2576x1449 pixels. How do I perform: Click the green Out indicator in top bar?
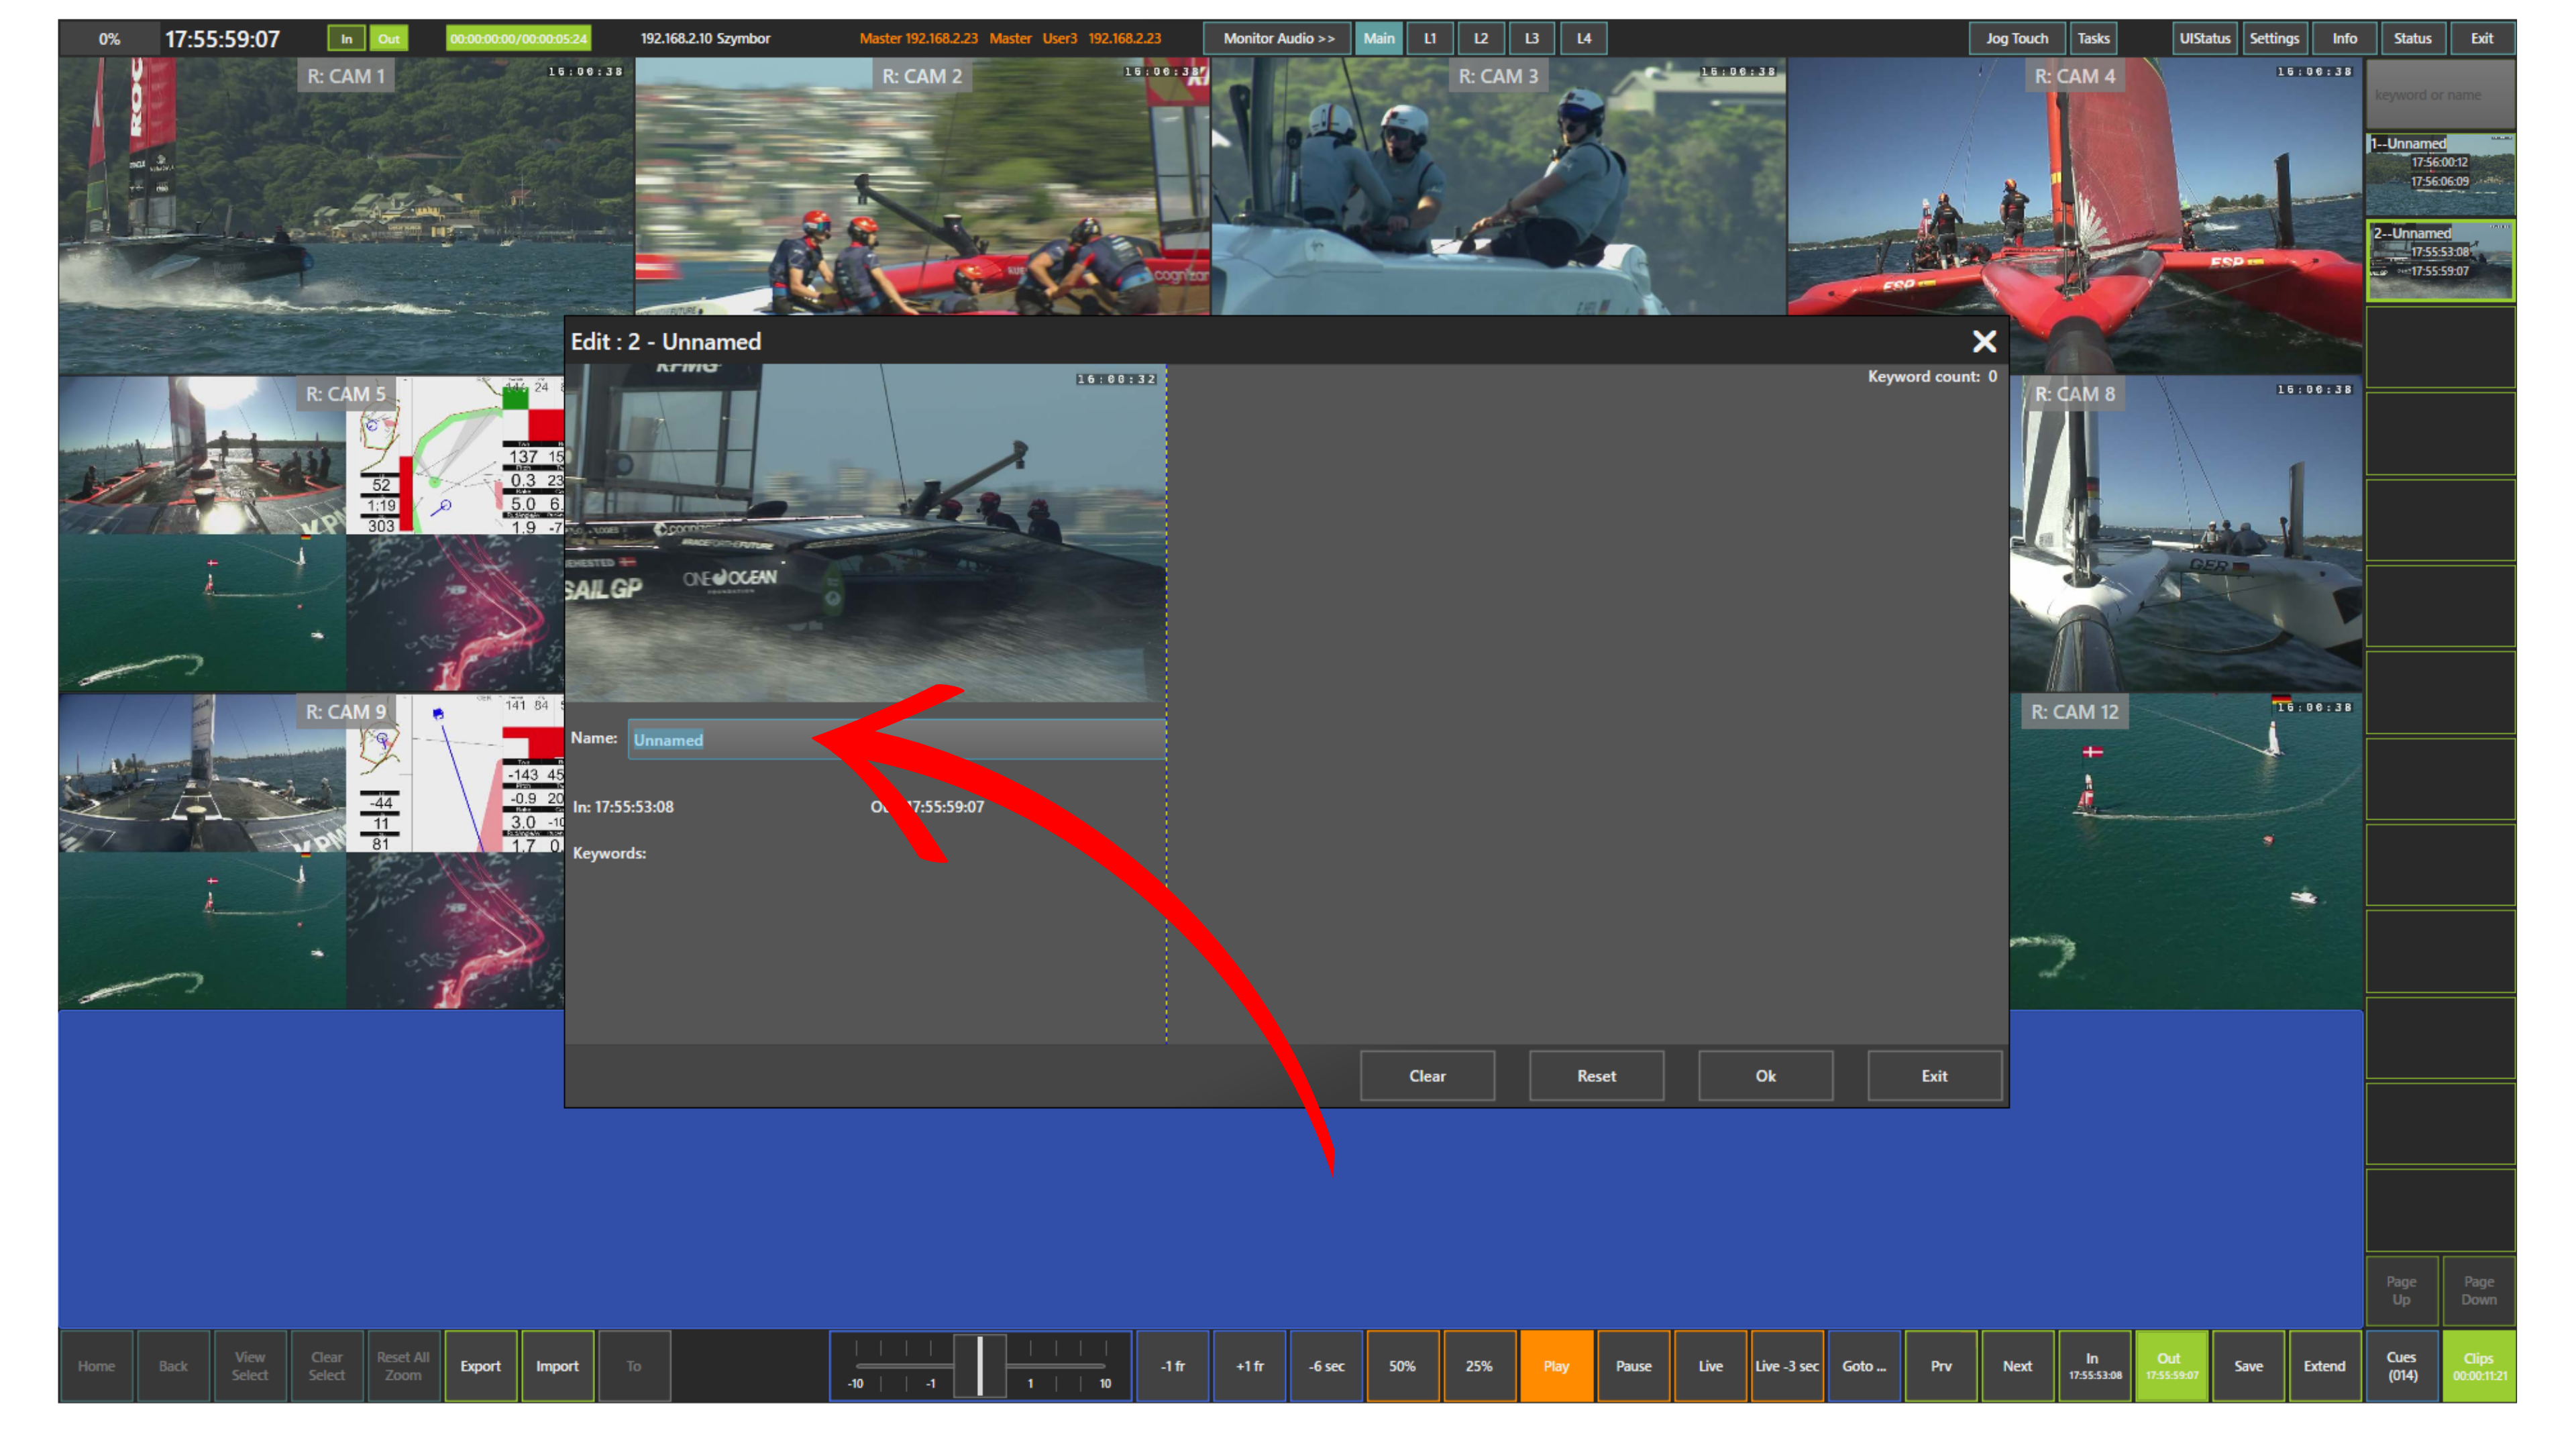(389, 39)
